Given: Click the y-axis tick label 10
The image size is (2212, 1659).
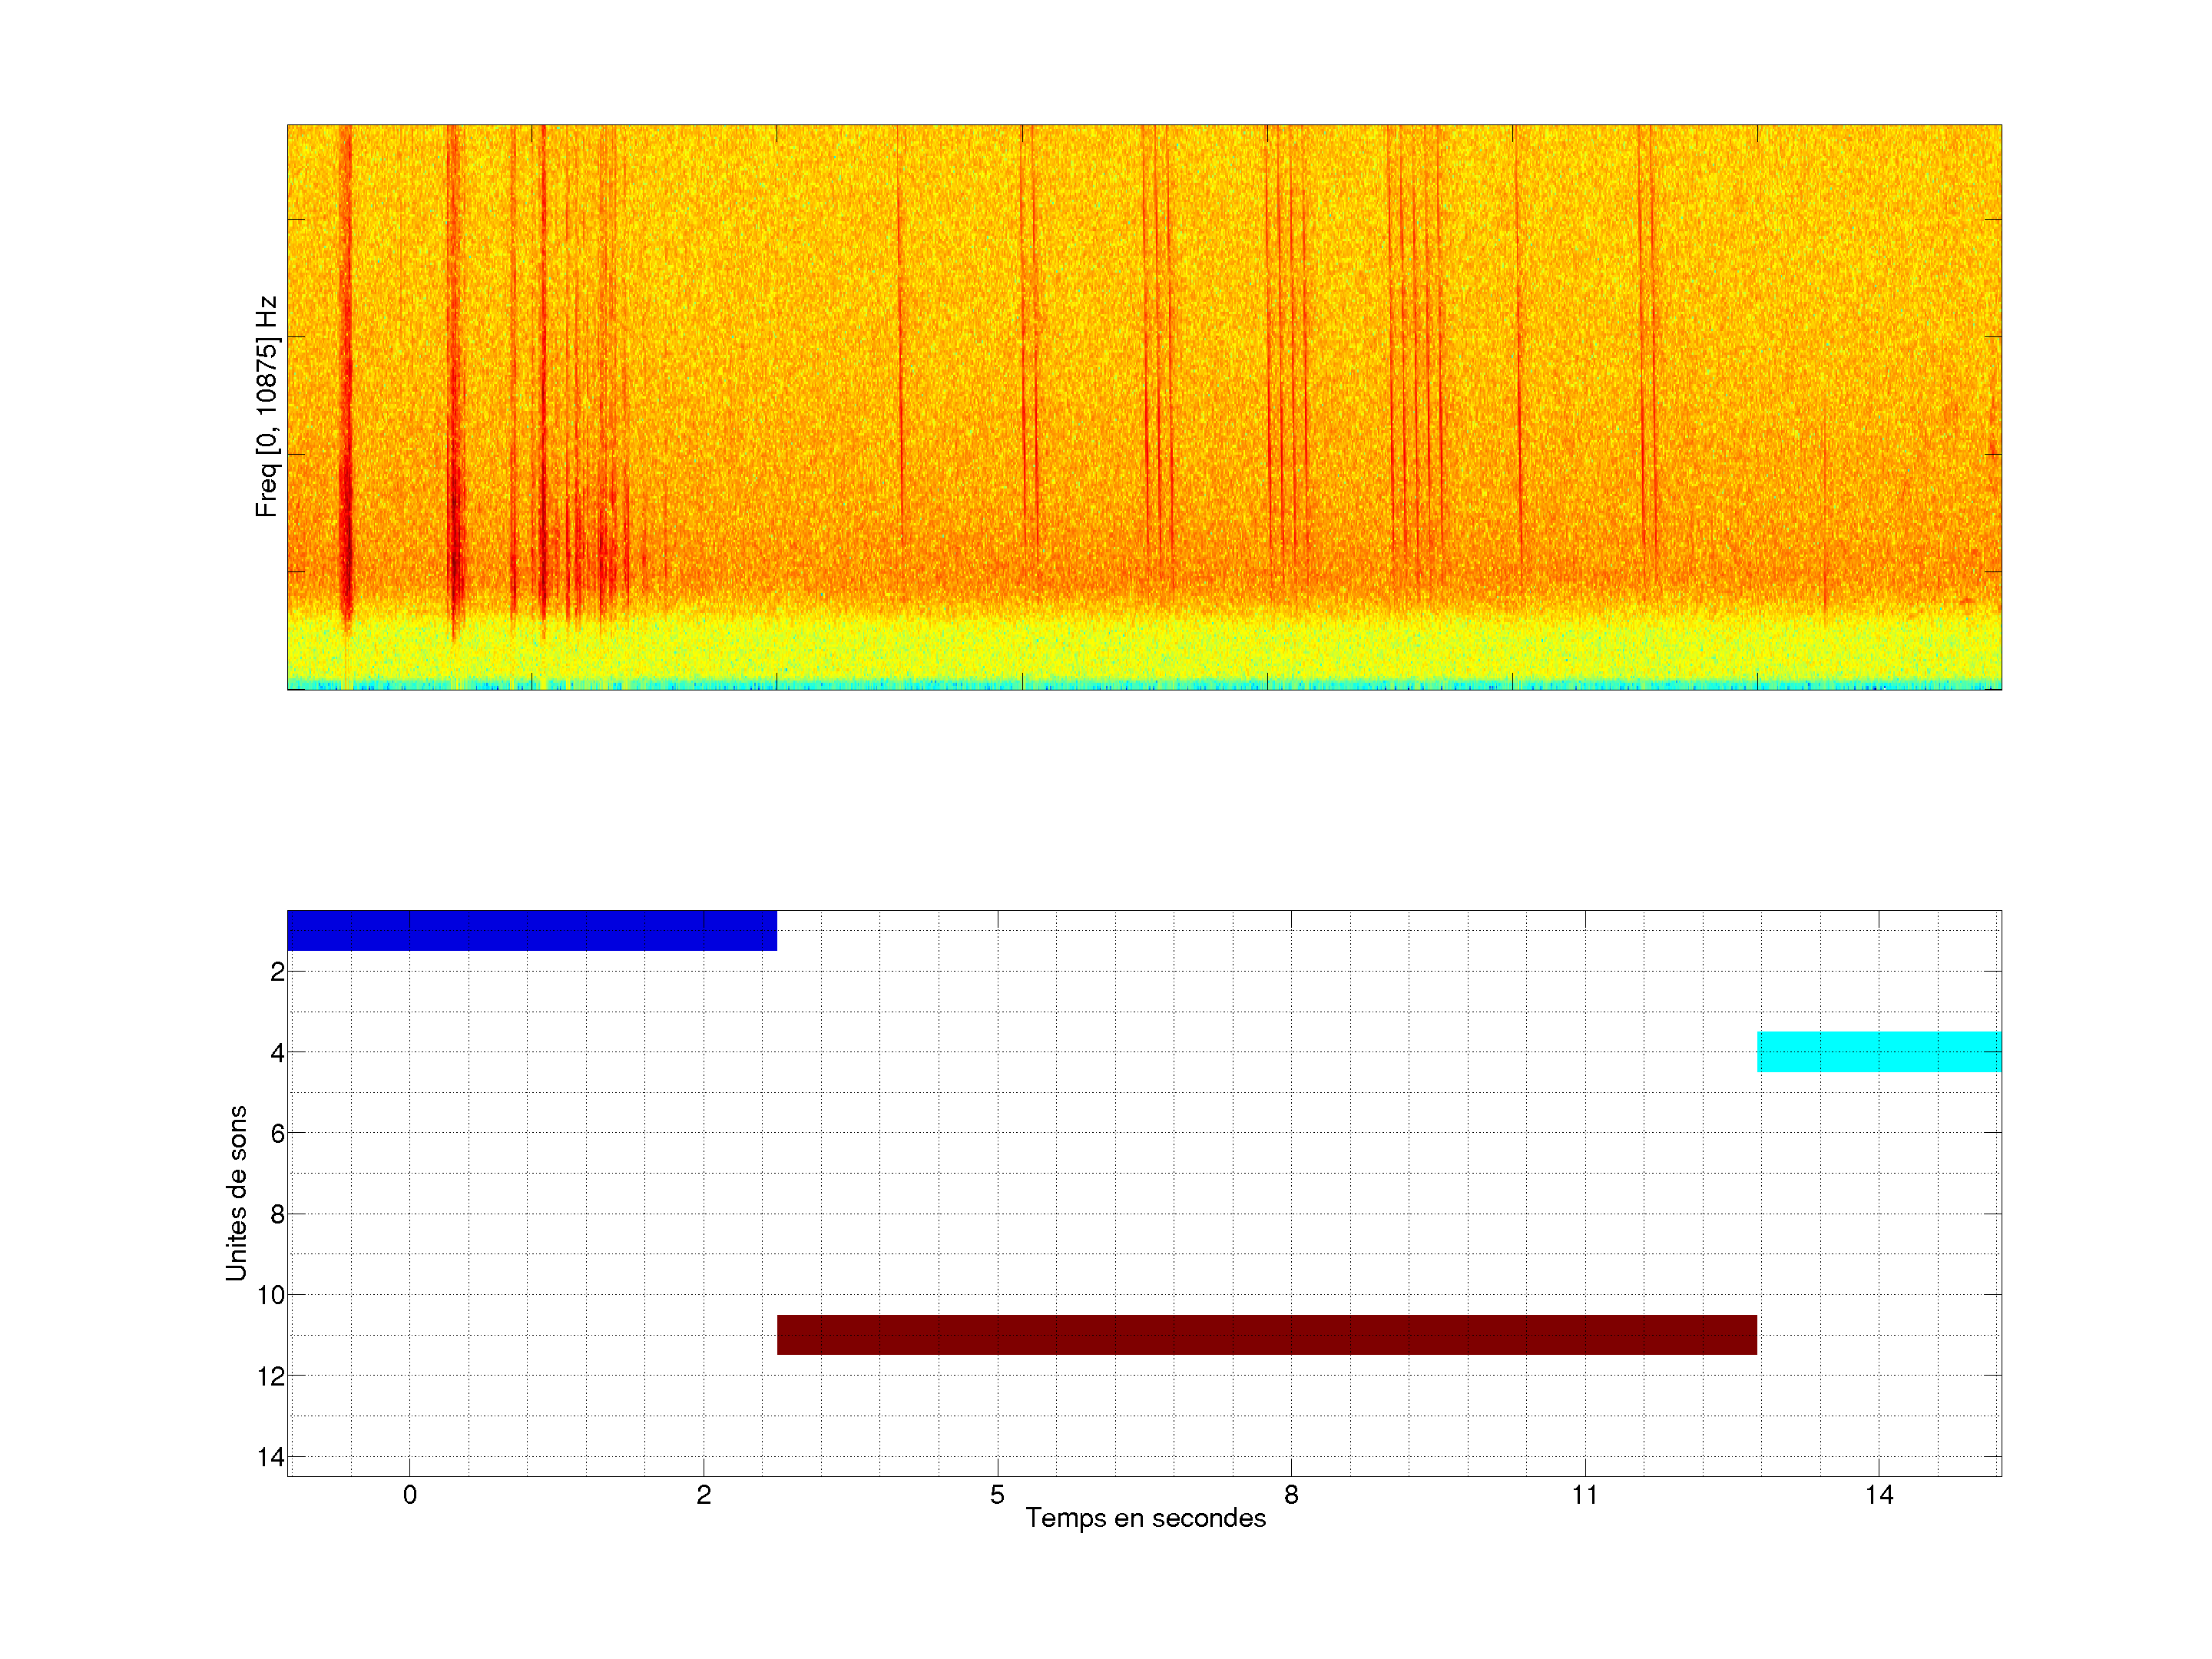Looking at the screenshot, I should [270, 1295].
